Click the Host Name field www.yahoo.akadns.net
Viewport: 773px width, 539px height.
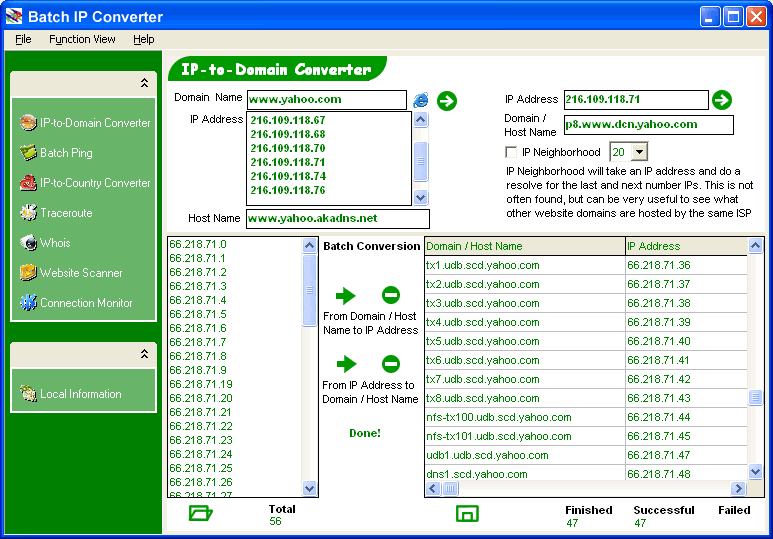tap(338, 218)
